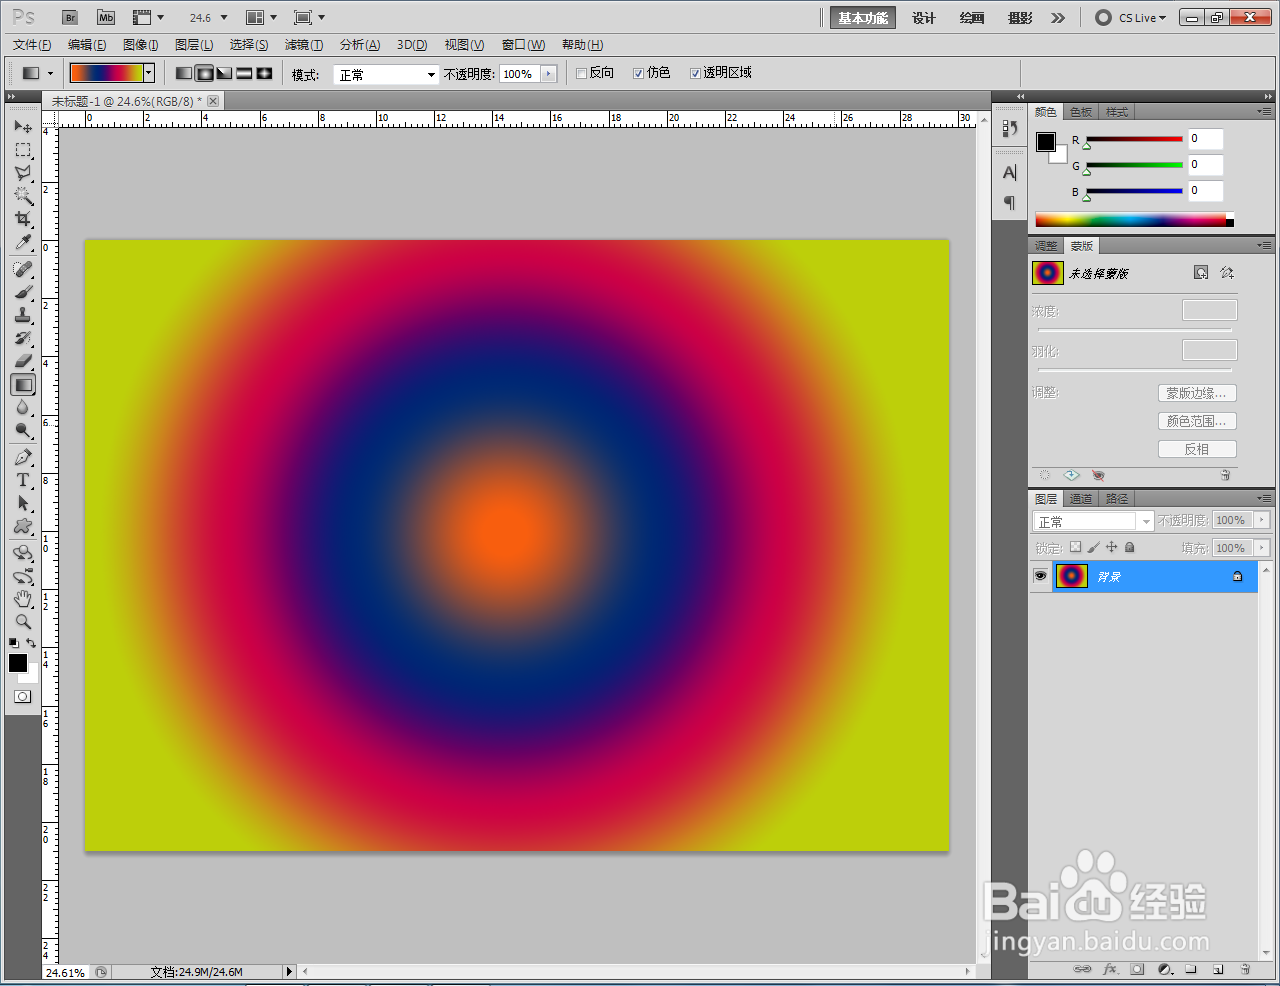1280x986 pixels.
Task: Create new fill or adjustment layer
Action: [x=1164, y=969]
